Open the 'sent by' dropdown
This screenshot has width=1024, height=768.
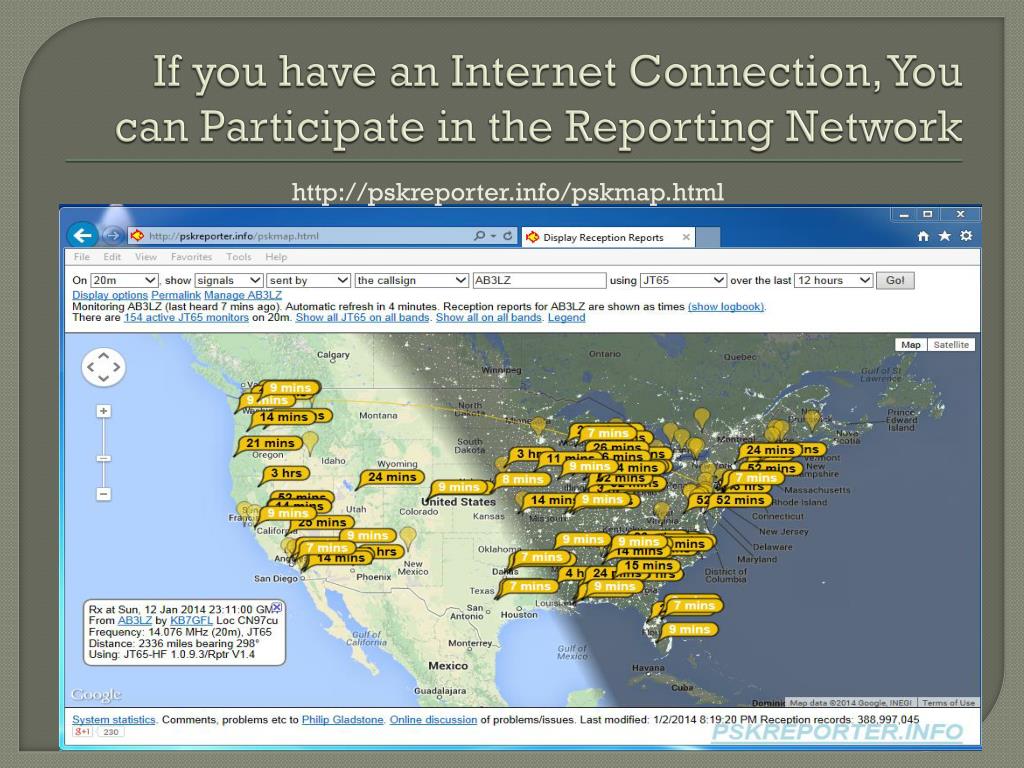pos(308,280)
